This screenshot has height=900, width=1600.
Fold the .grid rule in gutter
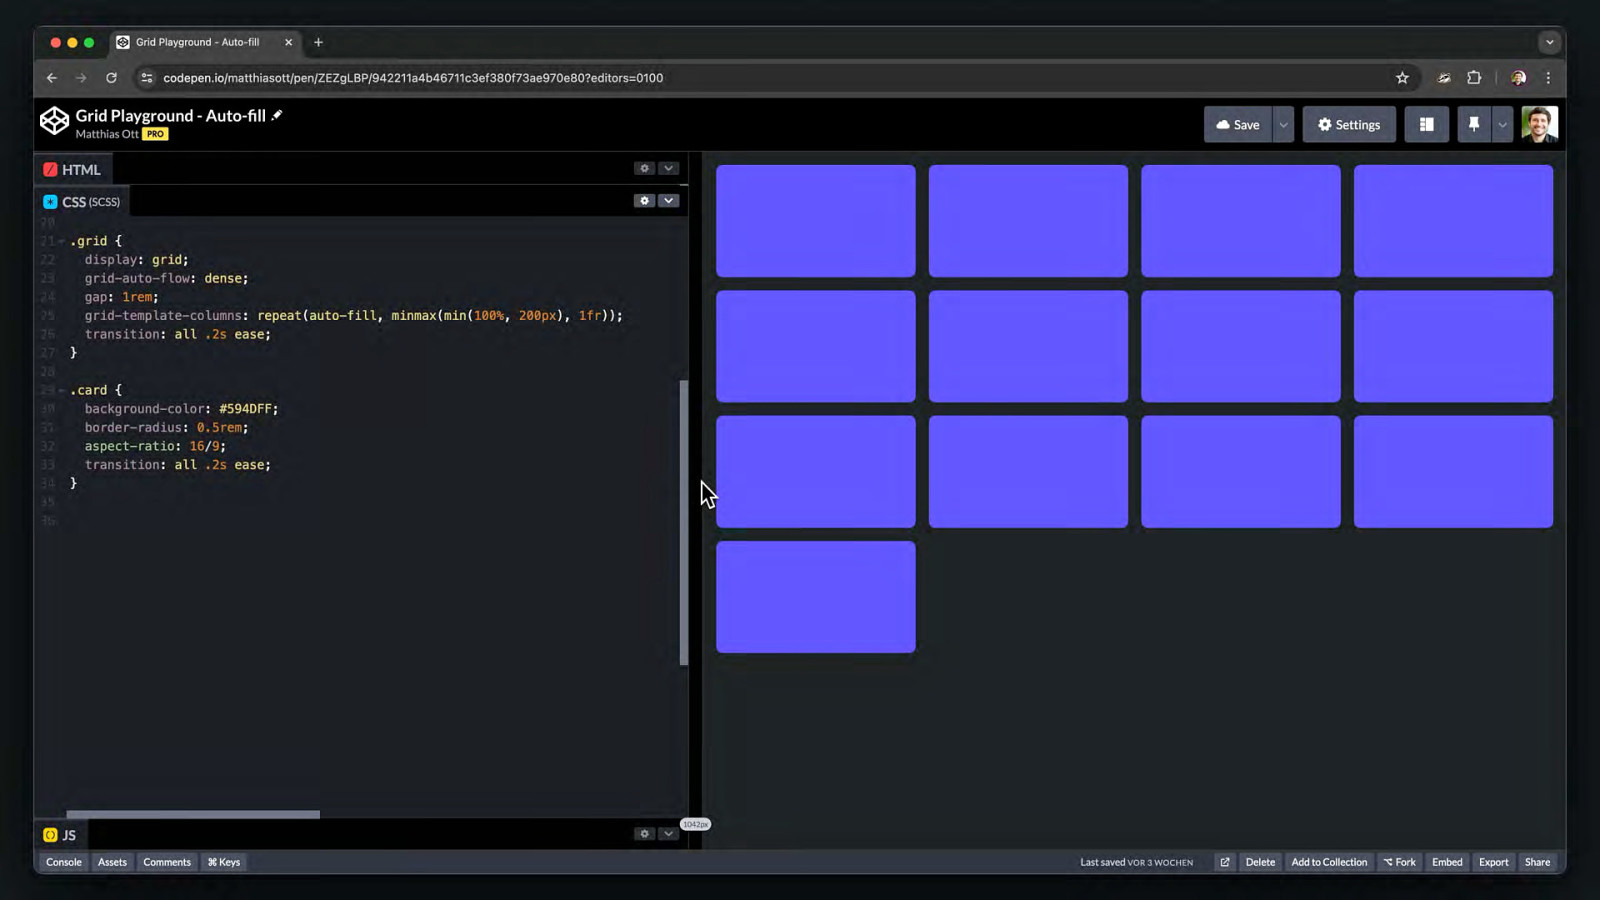point(61,241)
